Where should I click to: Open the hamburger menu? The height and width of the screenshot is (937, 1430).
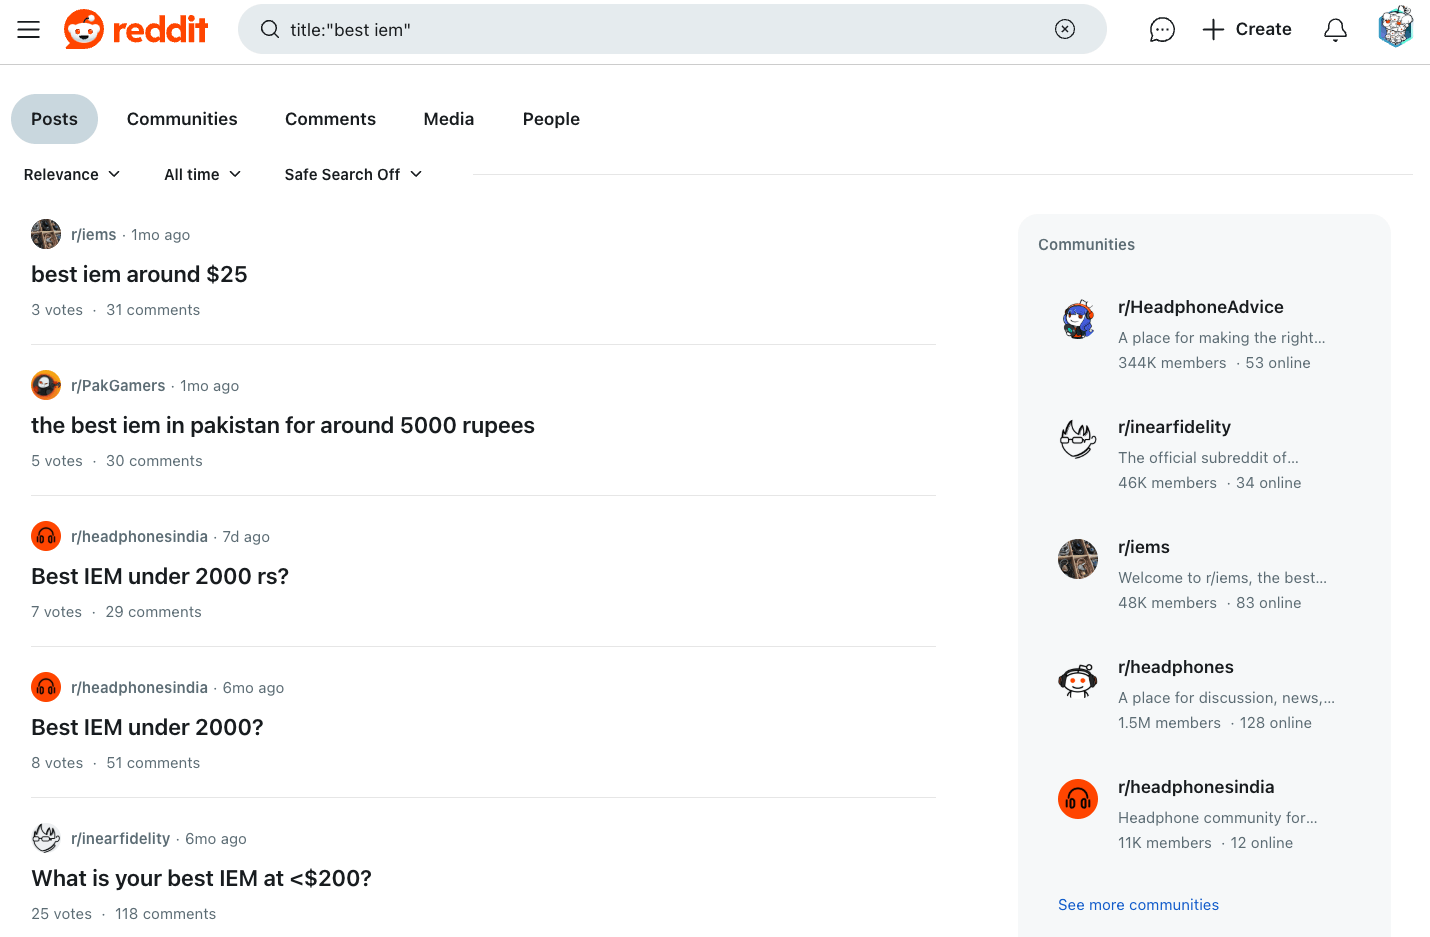tap(28, 29)
